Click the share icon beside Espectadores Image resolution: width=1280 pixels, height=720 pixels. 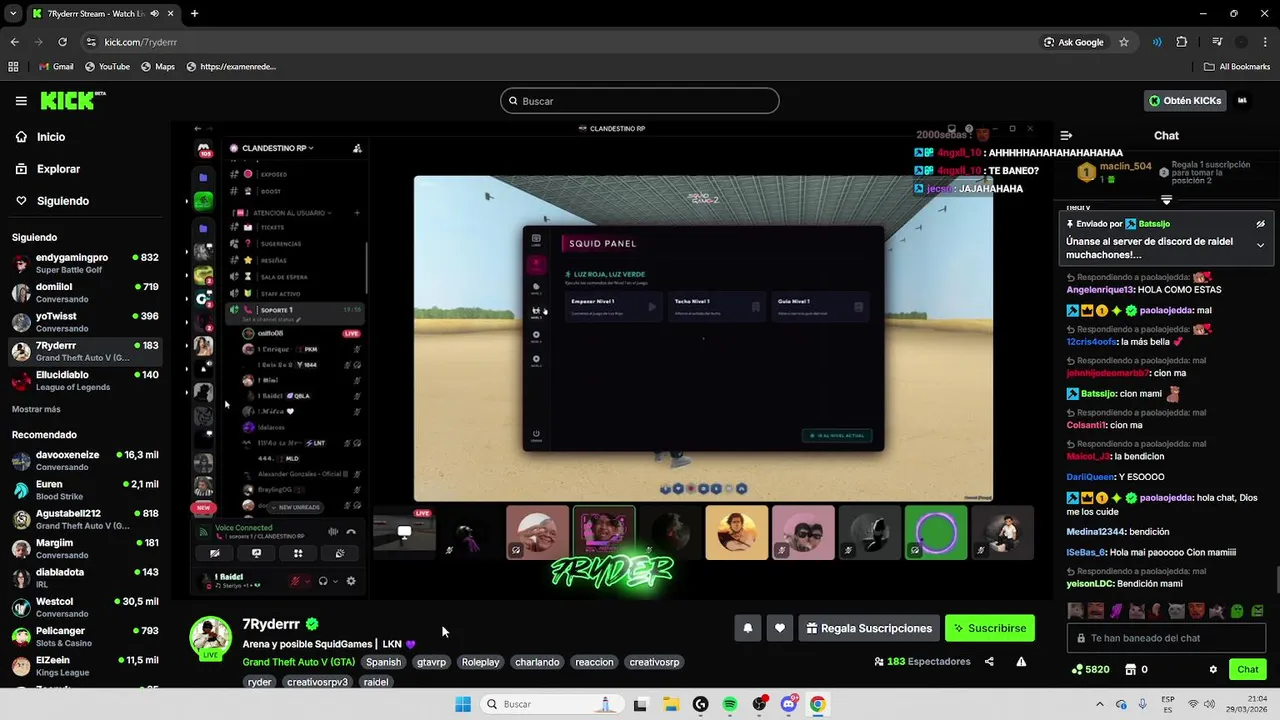click(x=989, y=661)
